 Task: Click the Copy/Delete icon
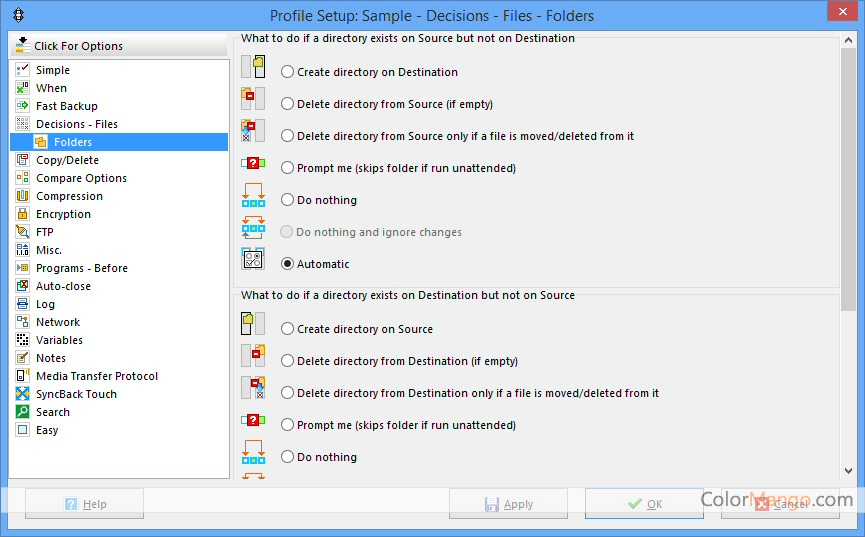[x=23, y=159]
